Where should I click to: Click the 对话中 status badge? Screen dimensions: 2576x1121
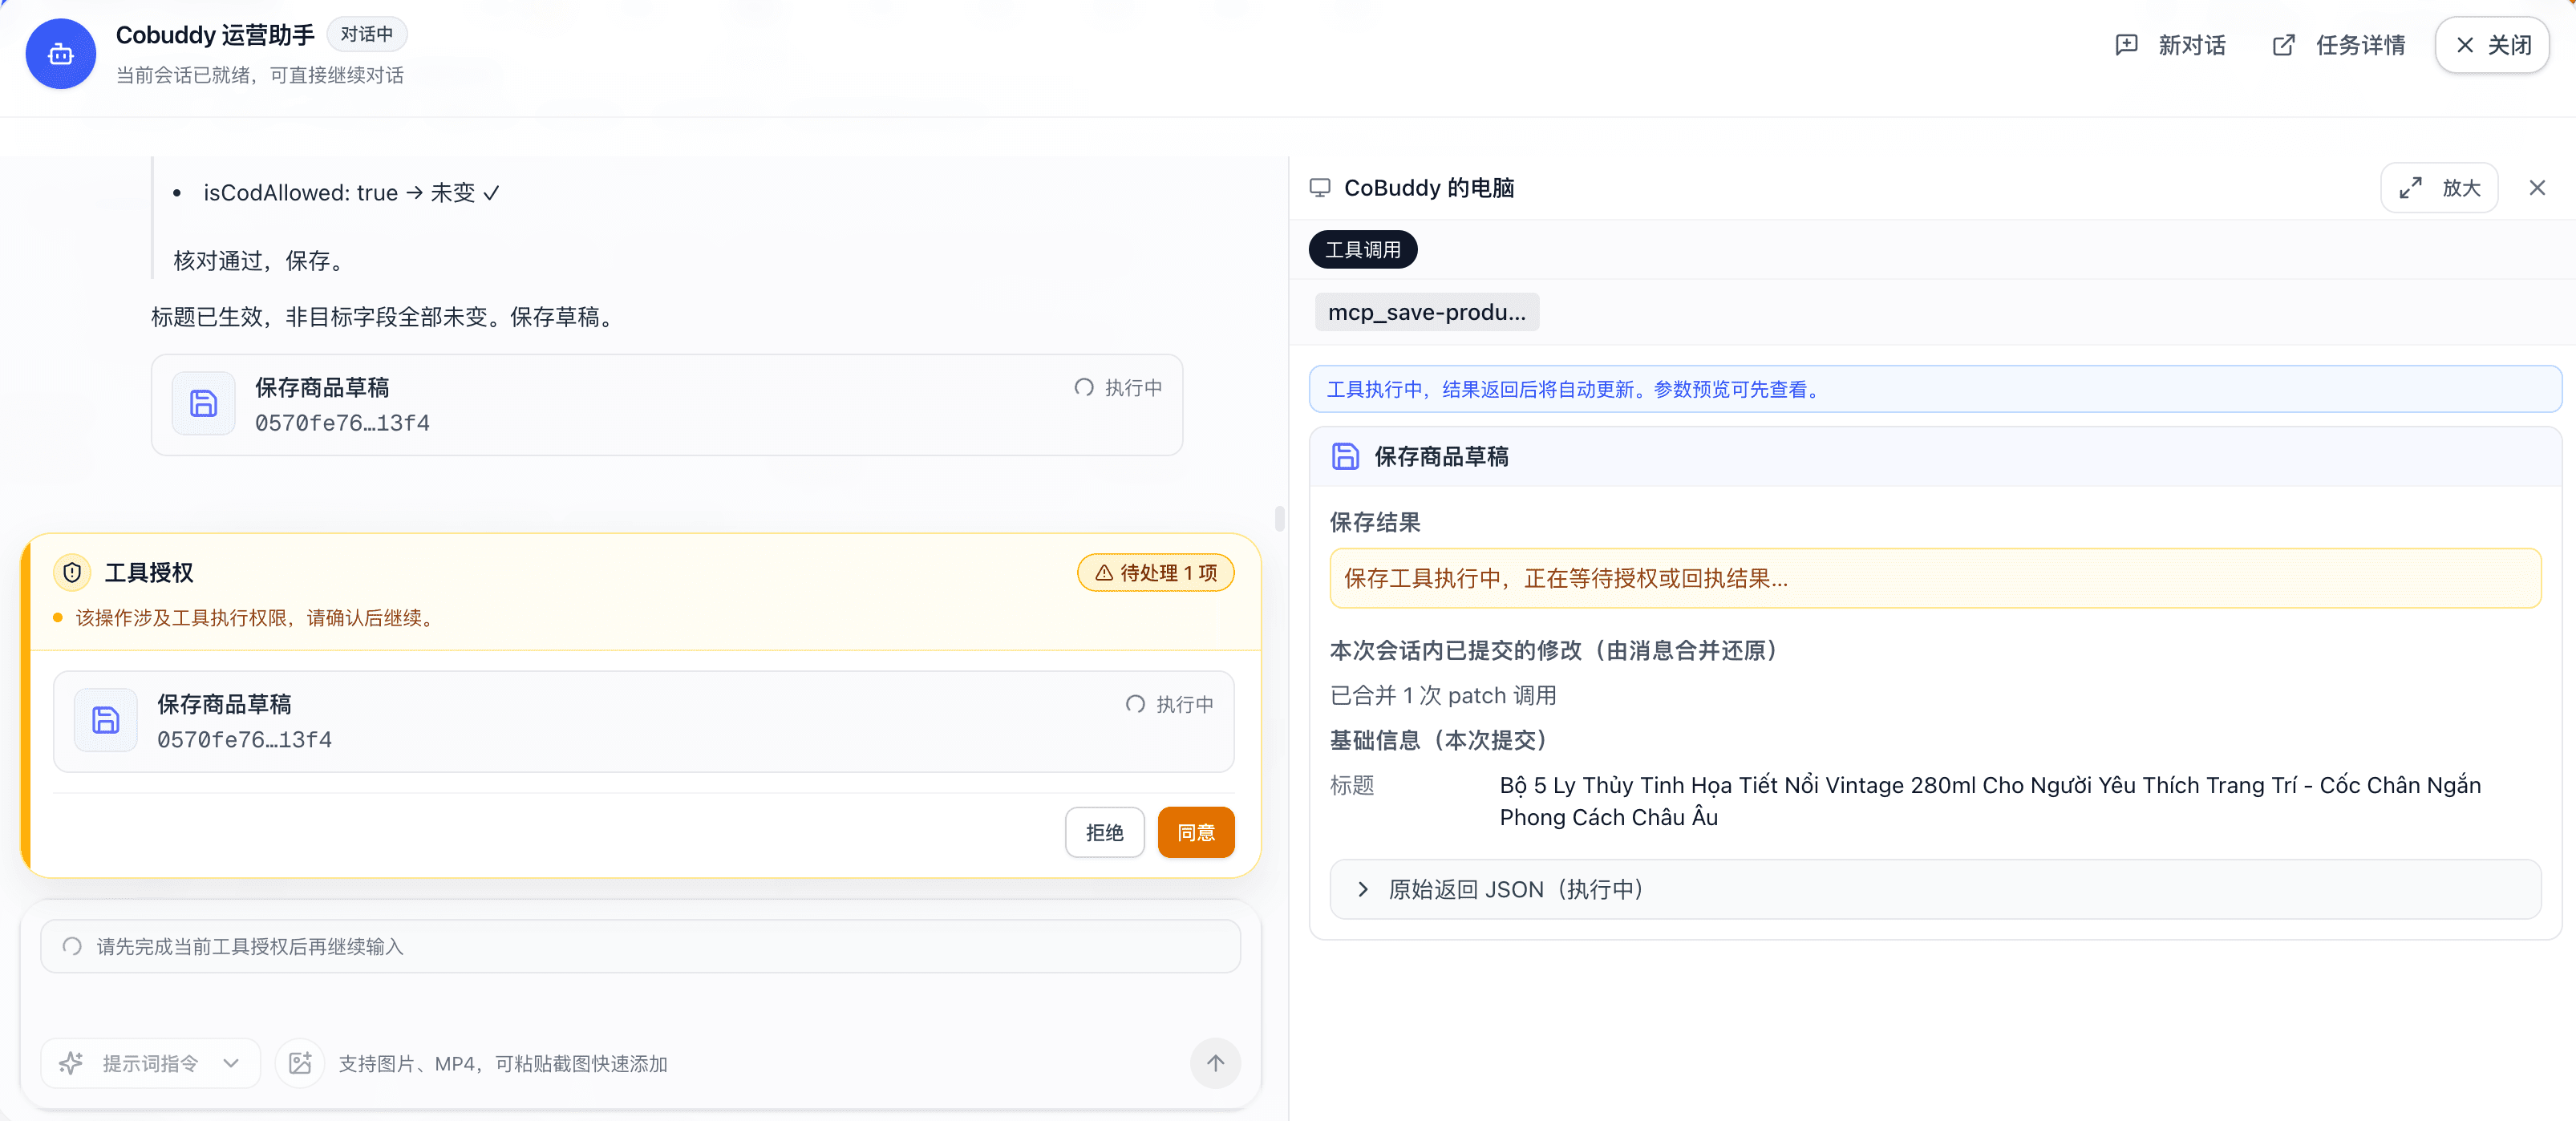click(366, 34)
